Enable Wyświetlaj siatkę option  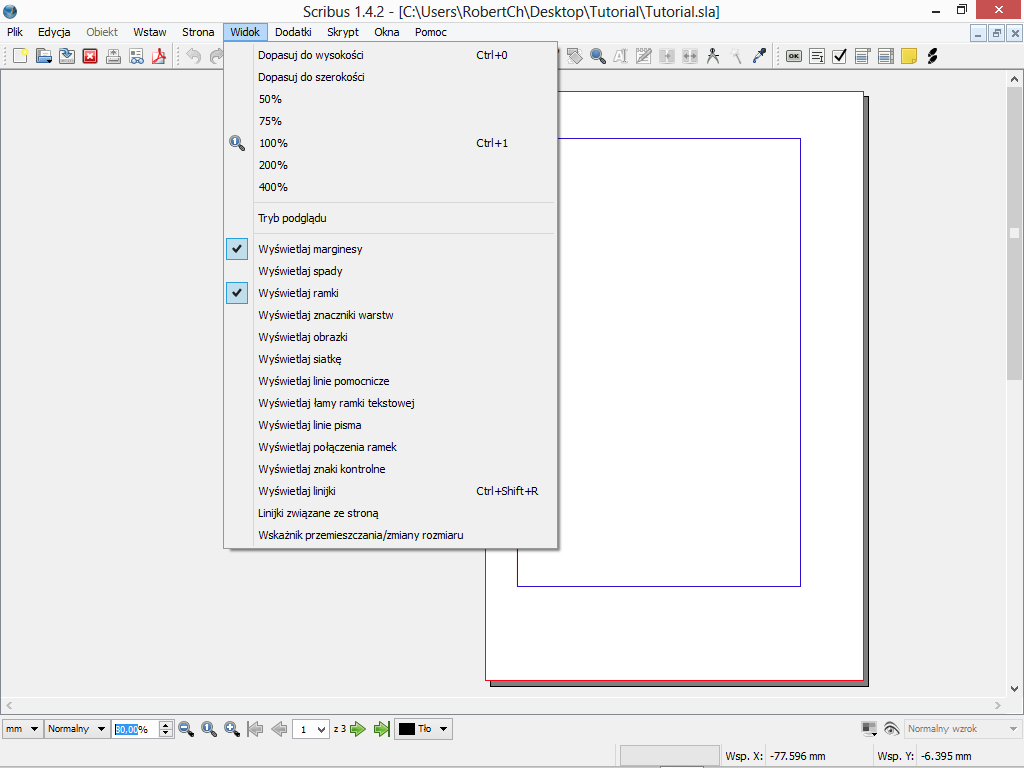[300, 359]
